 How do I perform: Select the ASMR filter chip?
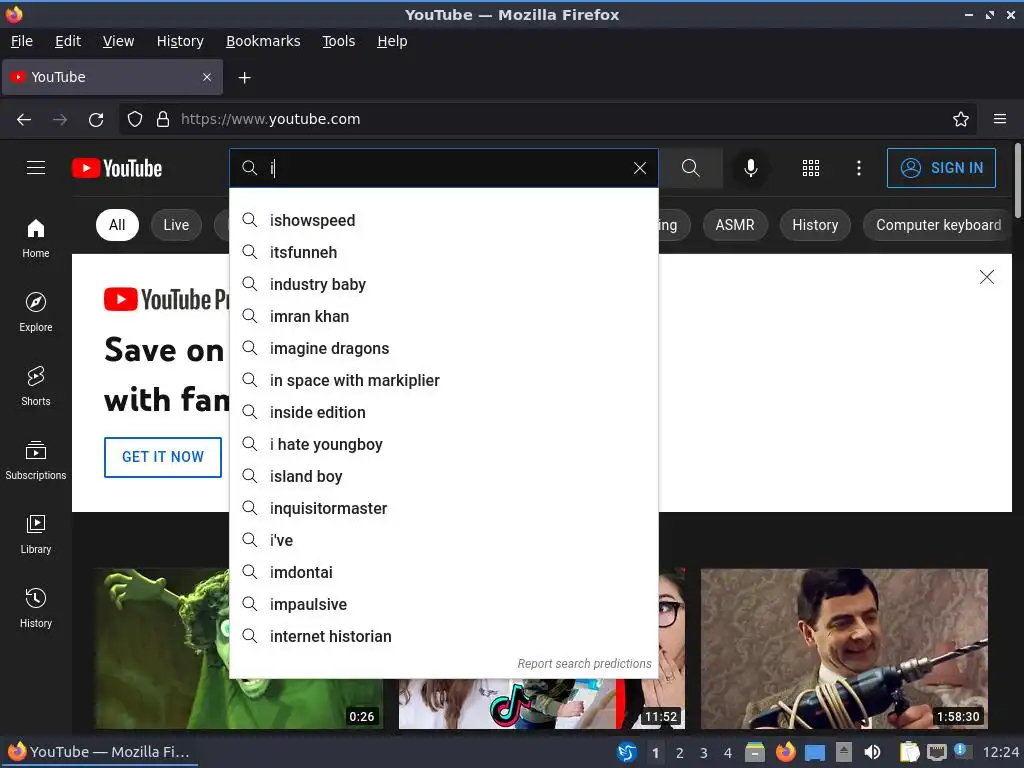pyautogui.click(x=735, y=225)
